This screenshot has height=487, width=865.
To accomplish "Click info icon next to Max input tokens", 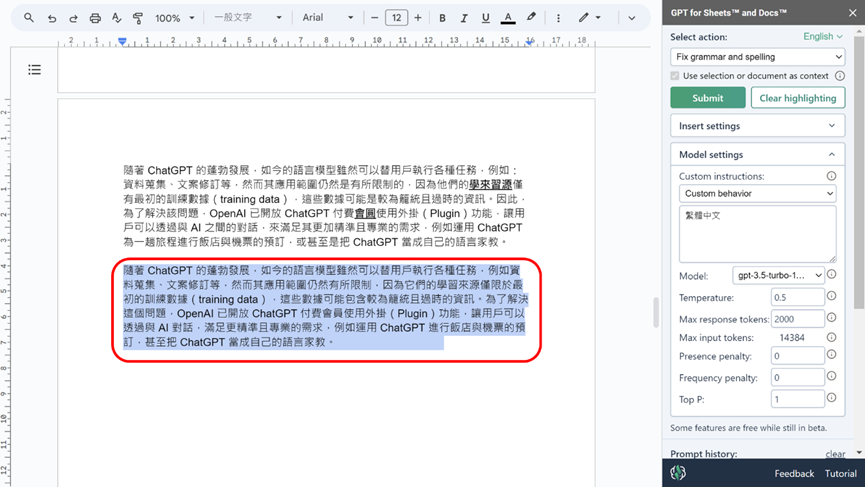I will click(x=831, y=337).
